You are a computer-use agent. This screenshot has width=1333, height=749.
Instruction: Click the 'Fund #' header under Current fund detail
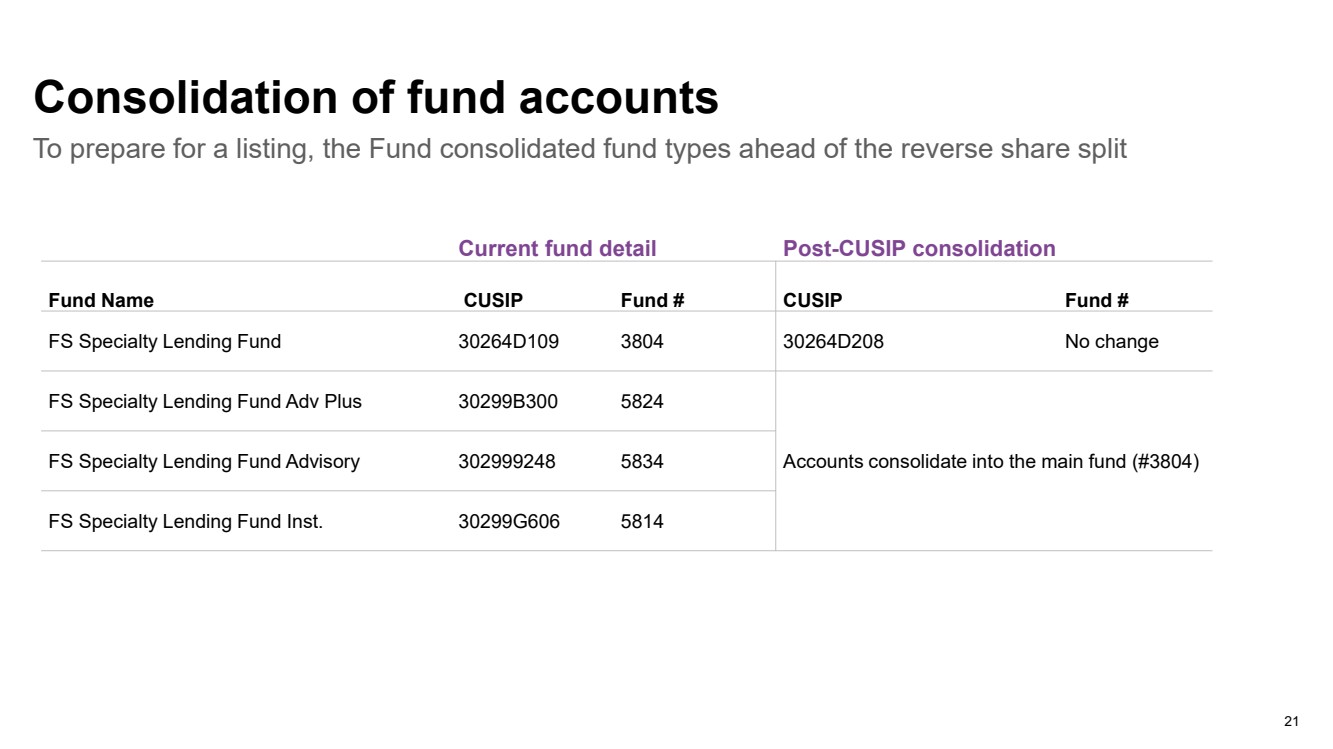(652, 300)
